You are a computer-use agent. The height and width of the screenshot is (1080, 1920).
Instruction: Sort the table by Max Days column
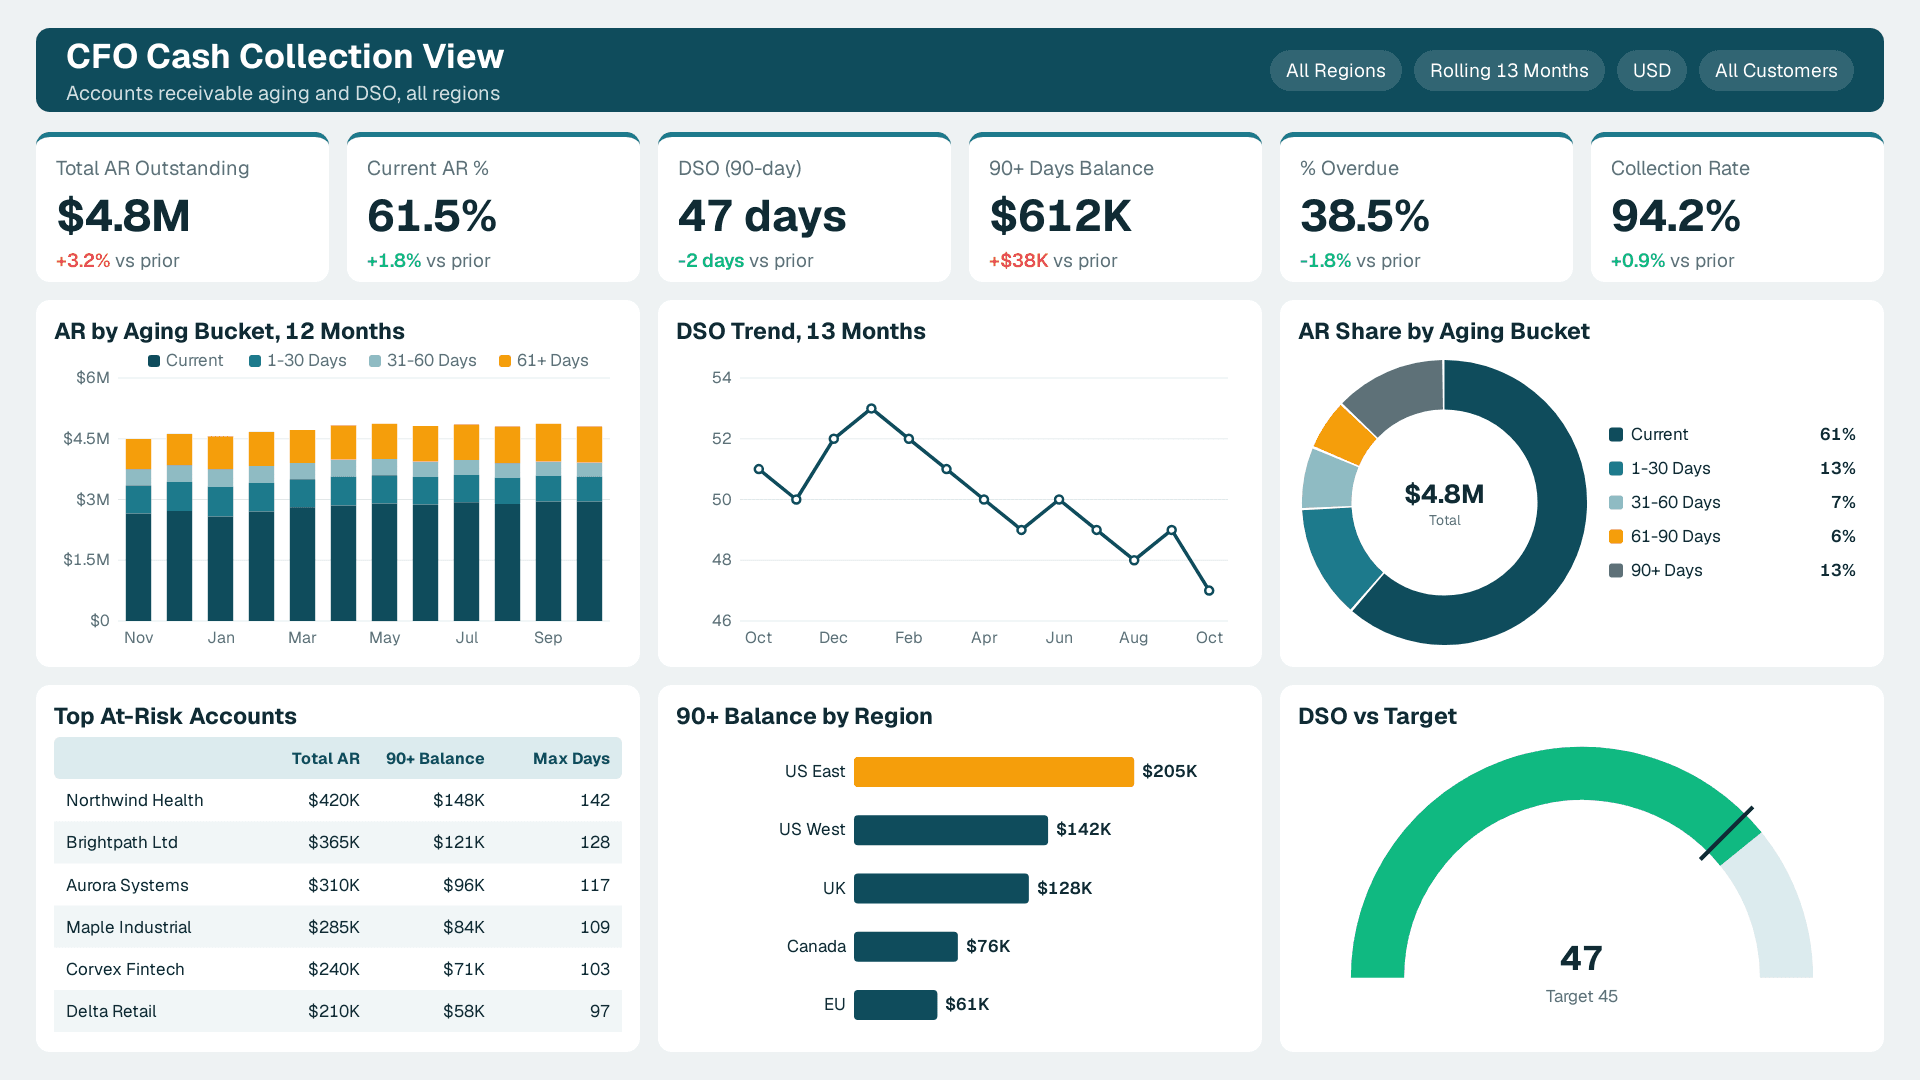click(571, 758)
